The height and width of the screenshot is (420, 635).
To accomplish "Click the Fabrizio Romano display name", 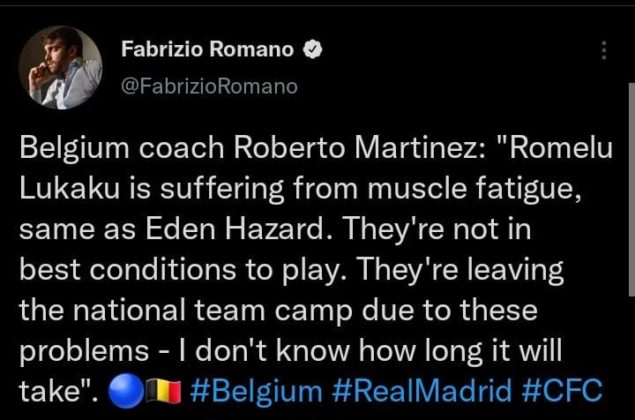I will tap(207, 49).
